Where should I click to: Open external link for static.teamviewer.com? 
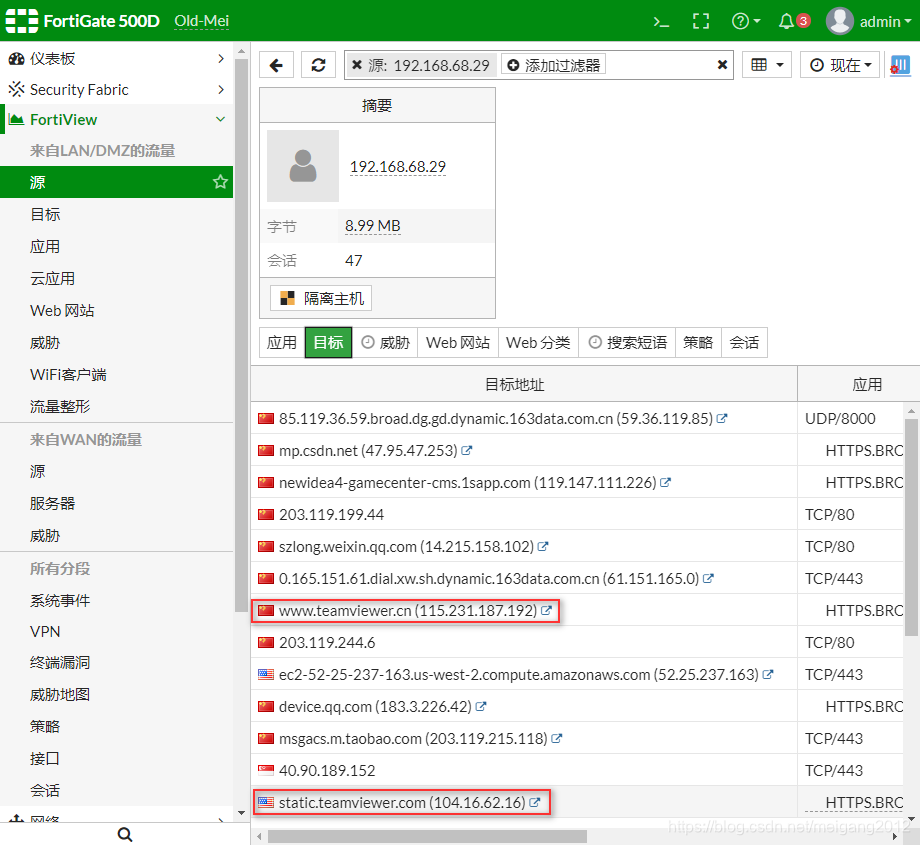point(535,802)
